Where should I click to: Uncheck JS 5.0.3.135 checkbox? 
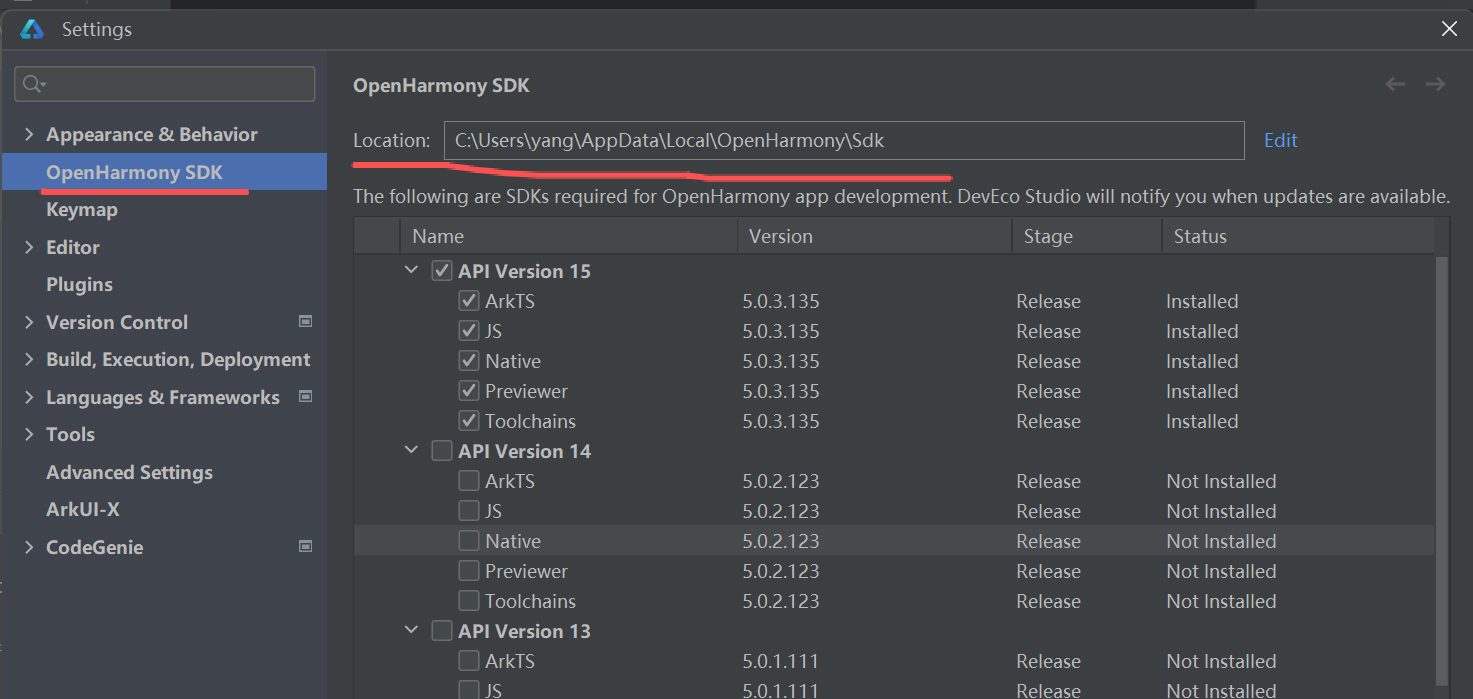coord(468,331)
